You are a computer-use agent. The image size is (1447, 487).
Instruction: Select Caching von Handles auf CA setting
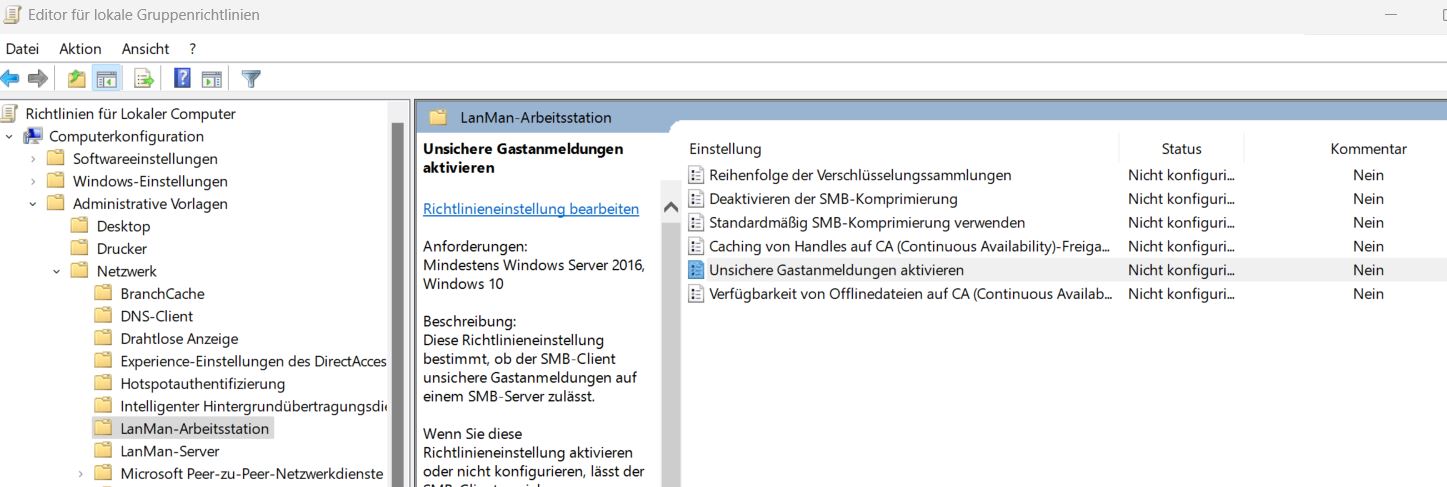(911, 246)
